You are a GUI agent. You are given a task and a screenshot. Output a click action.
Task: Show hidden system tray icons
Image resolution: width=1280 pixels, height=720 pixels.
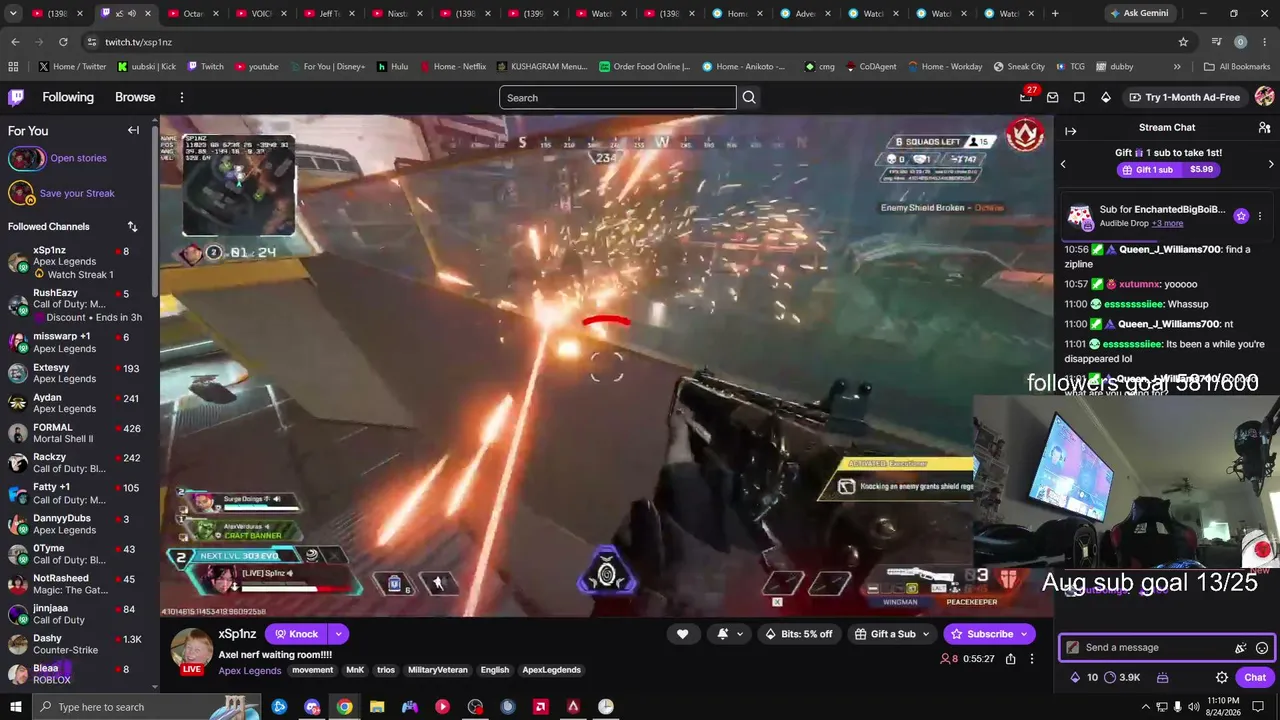(1145, 707)
